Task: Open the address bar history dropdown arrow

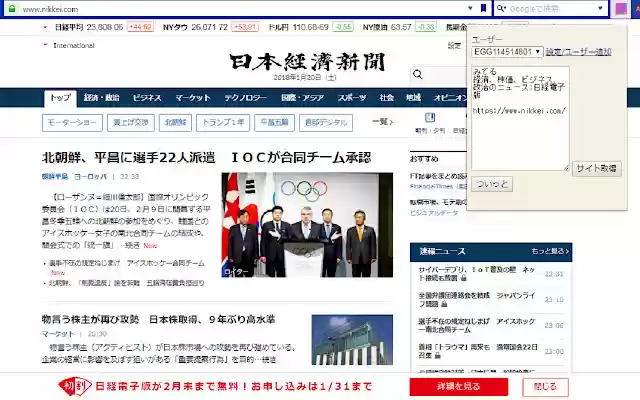Action: 470,8
